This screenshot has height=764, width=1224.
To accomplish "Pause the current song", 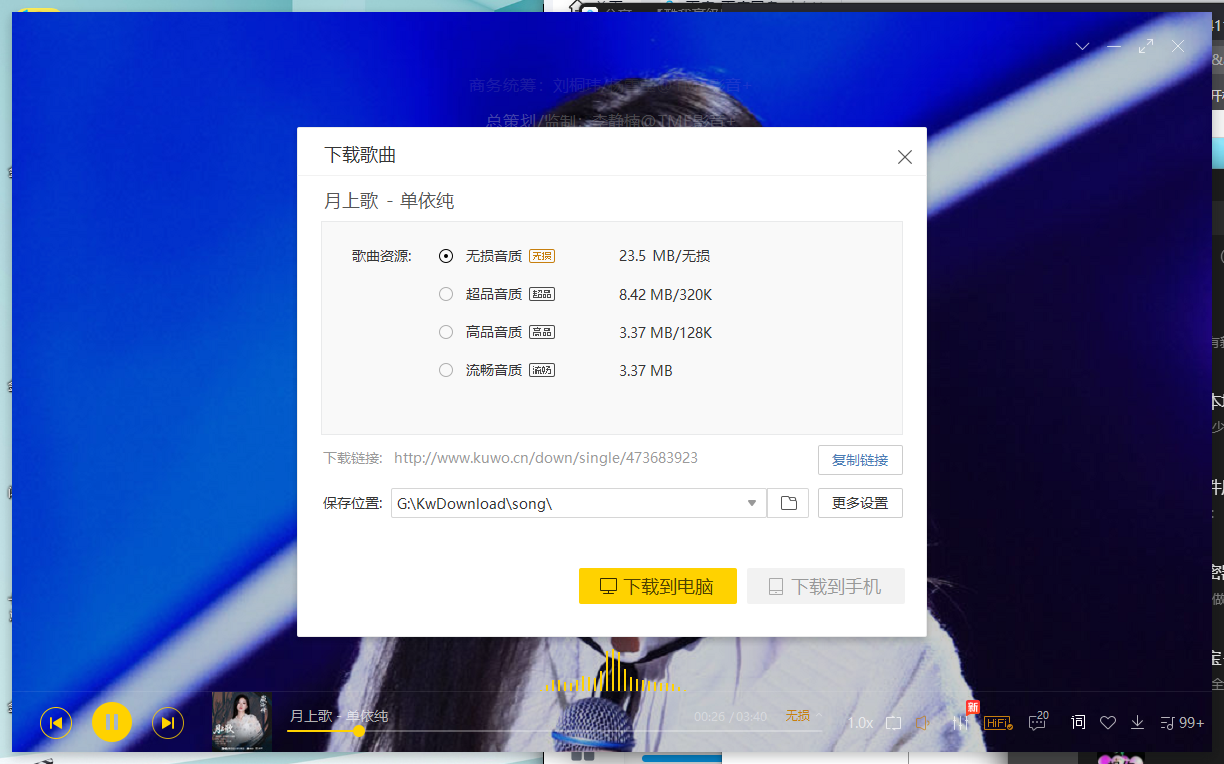I will click(112, 722).
